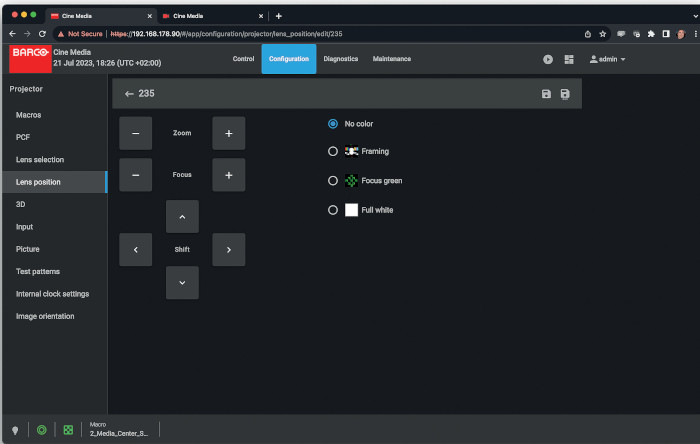Open the Maintenance tab
700x444 pixels.
pyautogui.click(x=392, y=59)
